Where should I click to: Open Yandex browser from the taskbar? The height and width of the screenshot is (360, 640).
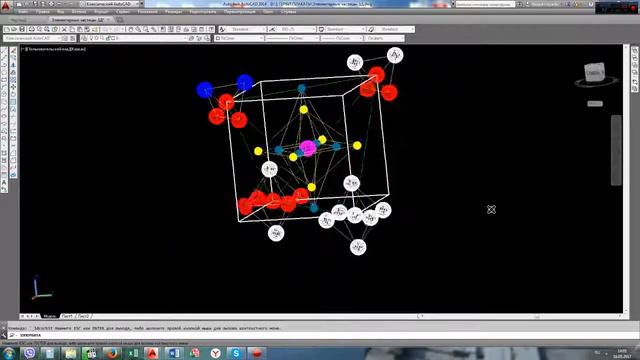click(215, 353)
